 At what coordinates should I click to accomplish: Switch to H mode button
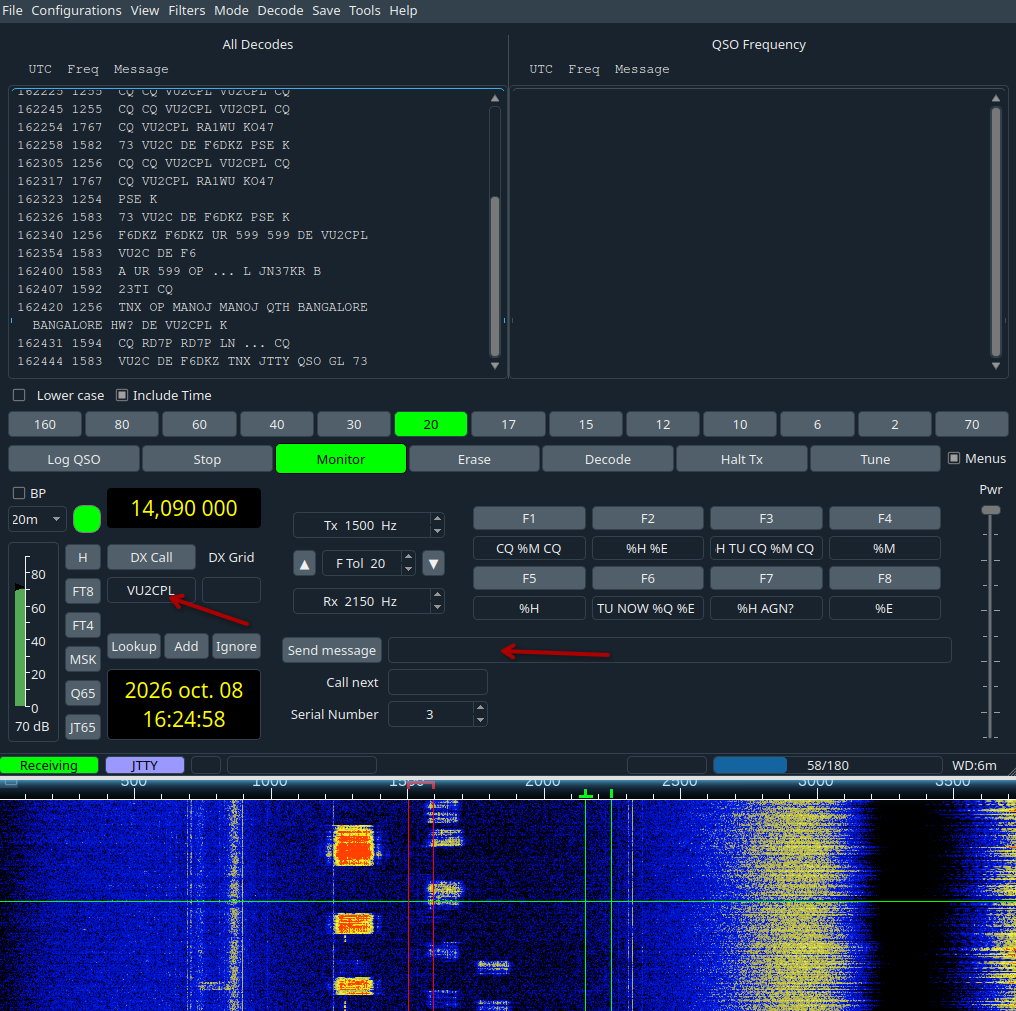tap(83, 557)
